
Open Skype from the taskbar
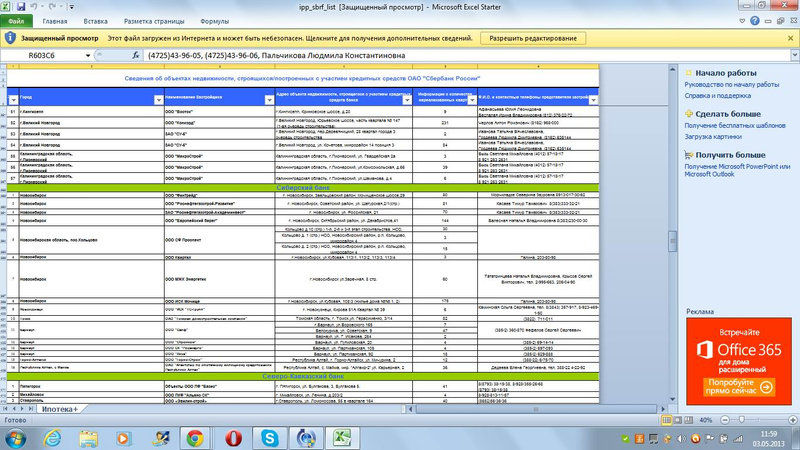269,438
